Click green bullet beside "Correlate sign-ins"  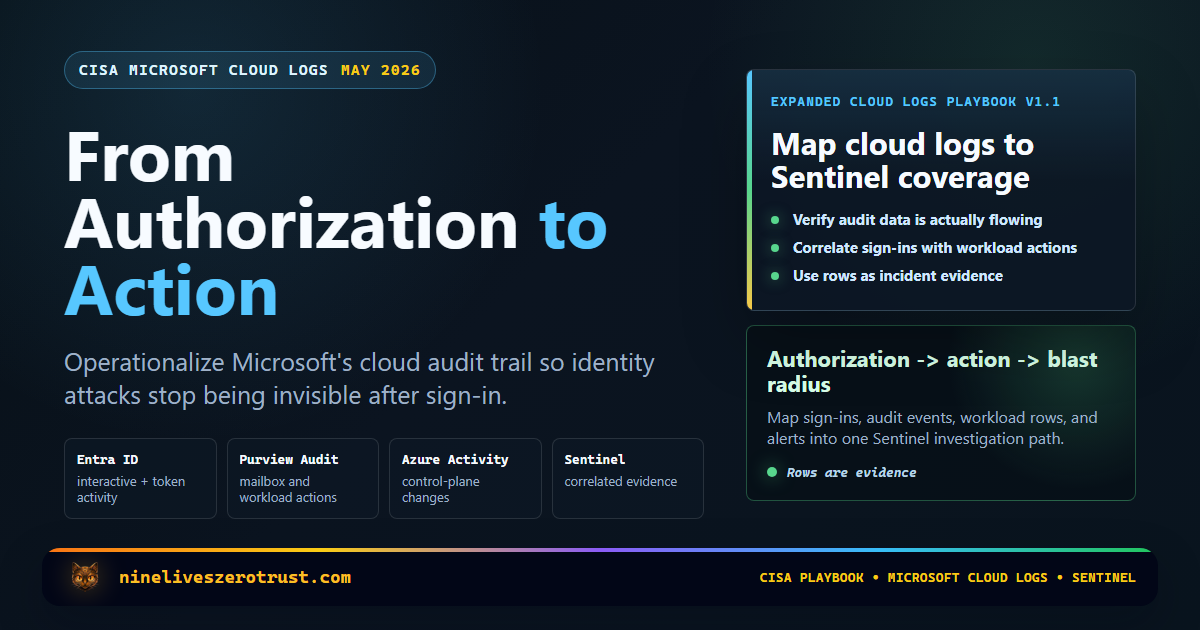(775, 248)
